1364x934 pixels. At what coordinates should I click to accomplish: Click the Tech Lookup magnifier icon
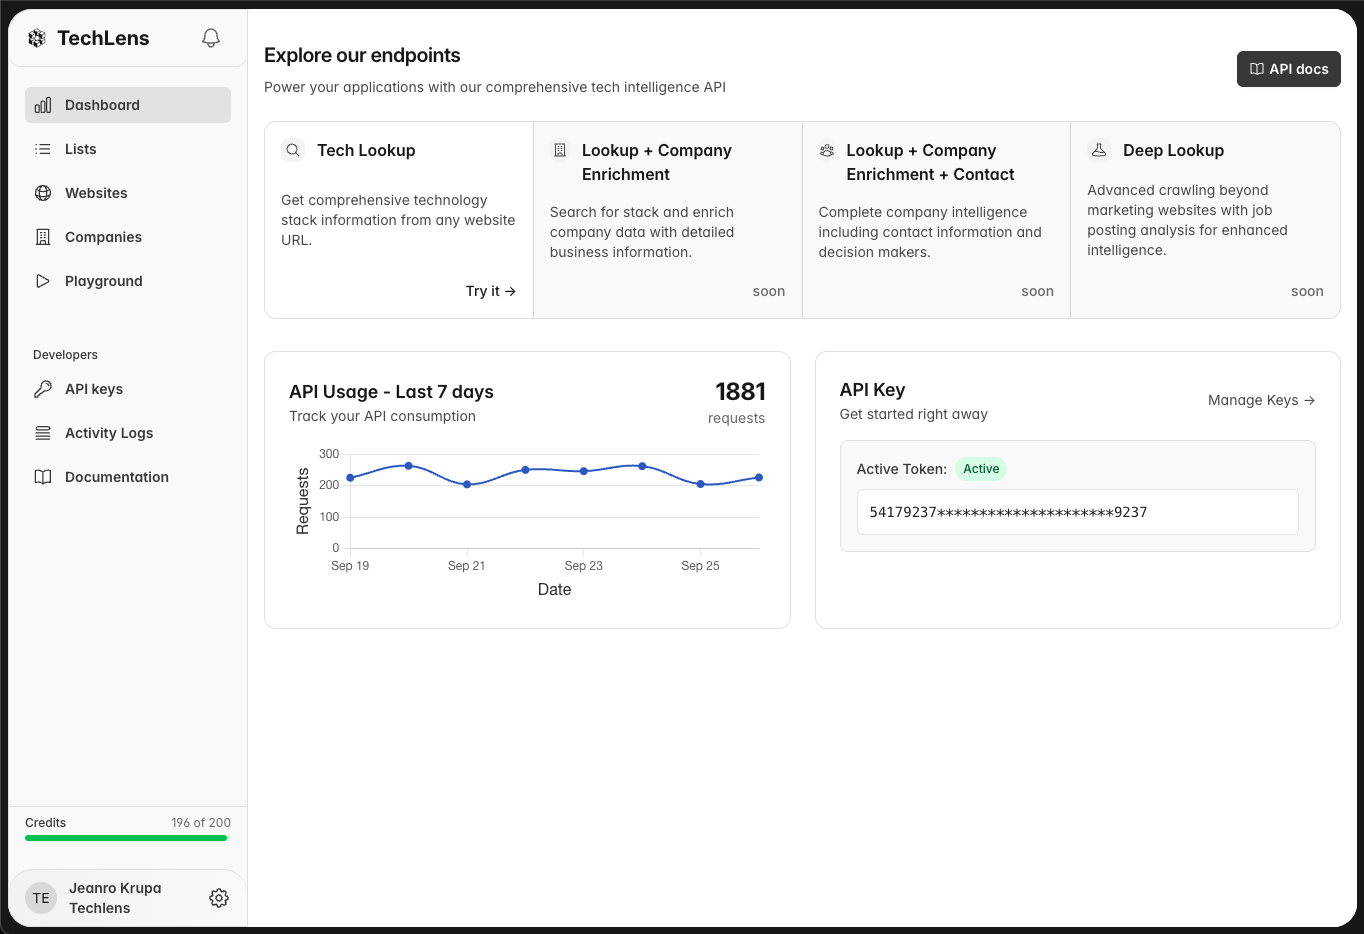pyautogui.click(x=293, y=150)
